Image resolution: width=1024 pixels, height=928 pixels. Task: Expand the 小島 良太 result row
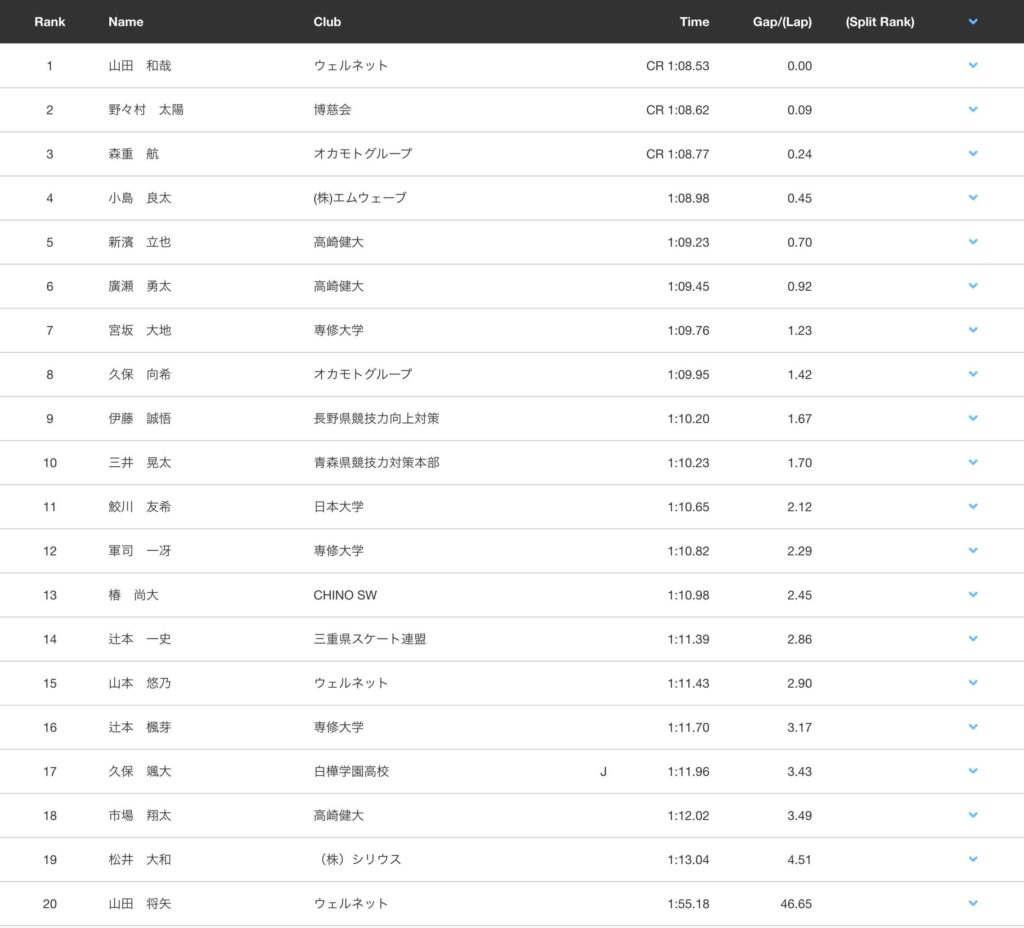(x=973, y=198)
